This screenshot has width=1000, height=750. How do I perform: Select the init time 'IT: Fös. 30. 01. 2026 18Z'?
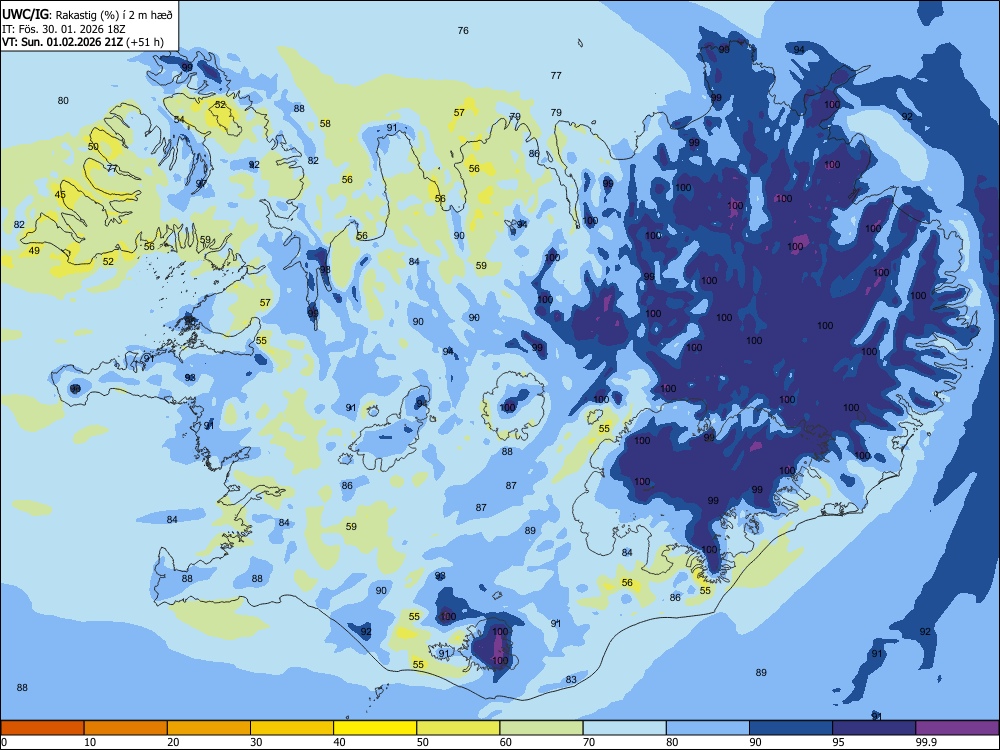tap(64, 29)
